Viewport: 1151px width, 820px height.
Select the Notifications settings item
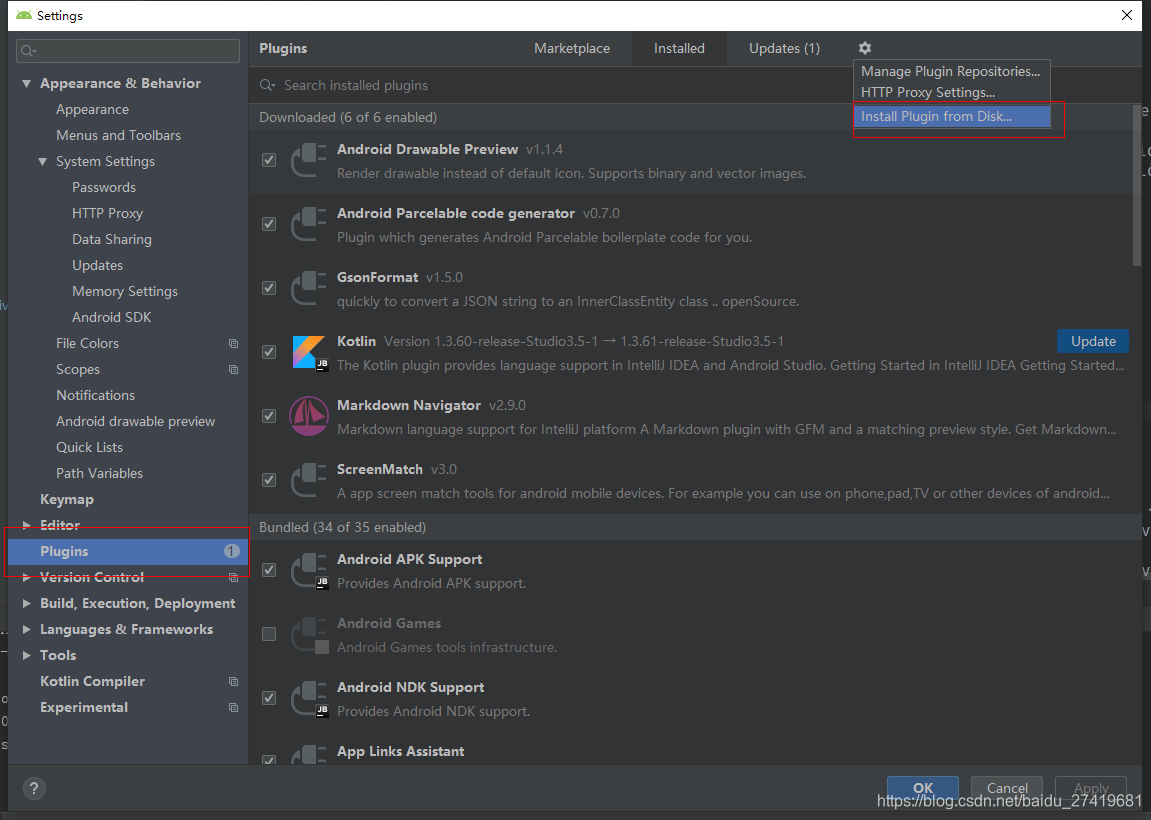95,396
